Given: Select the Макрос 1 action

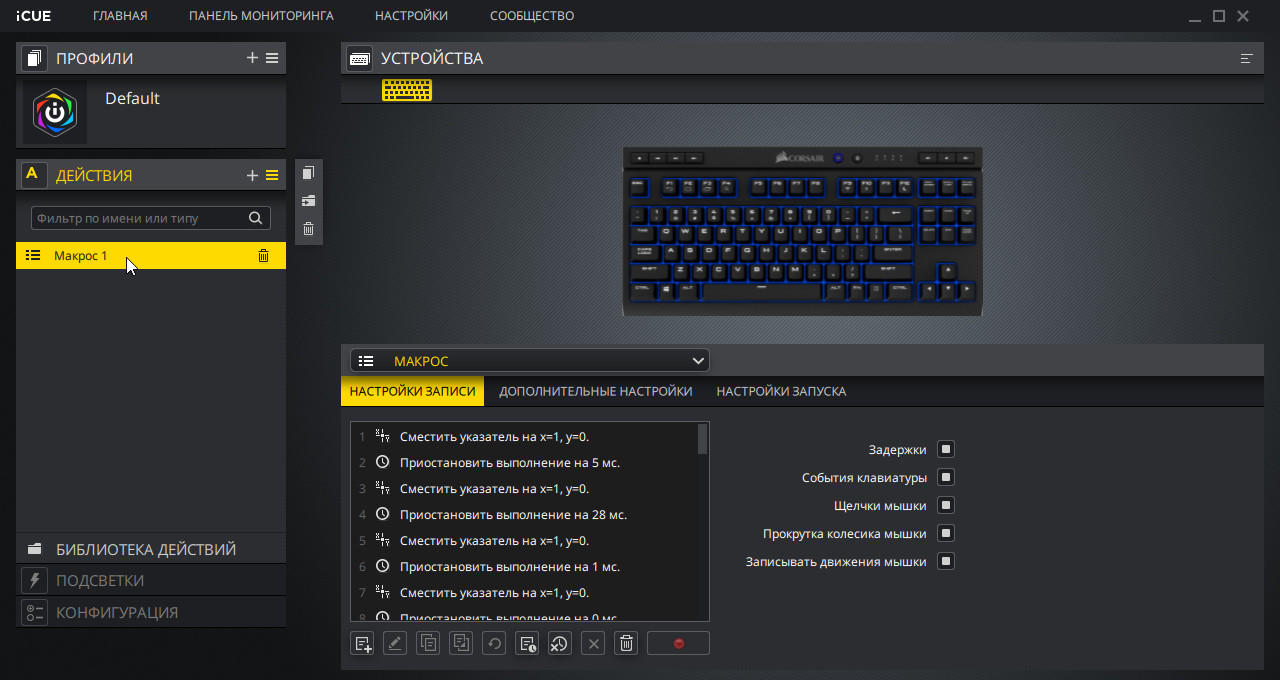Looking at the screenshot, I should point(151,256).
